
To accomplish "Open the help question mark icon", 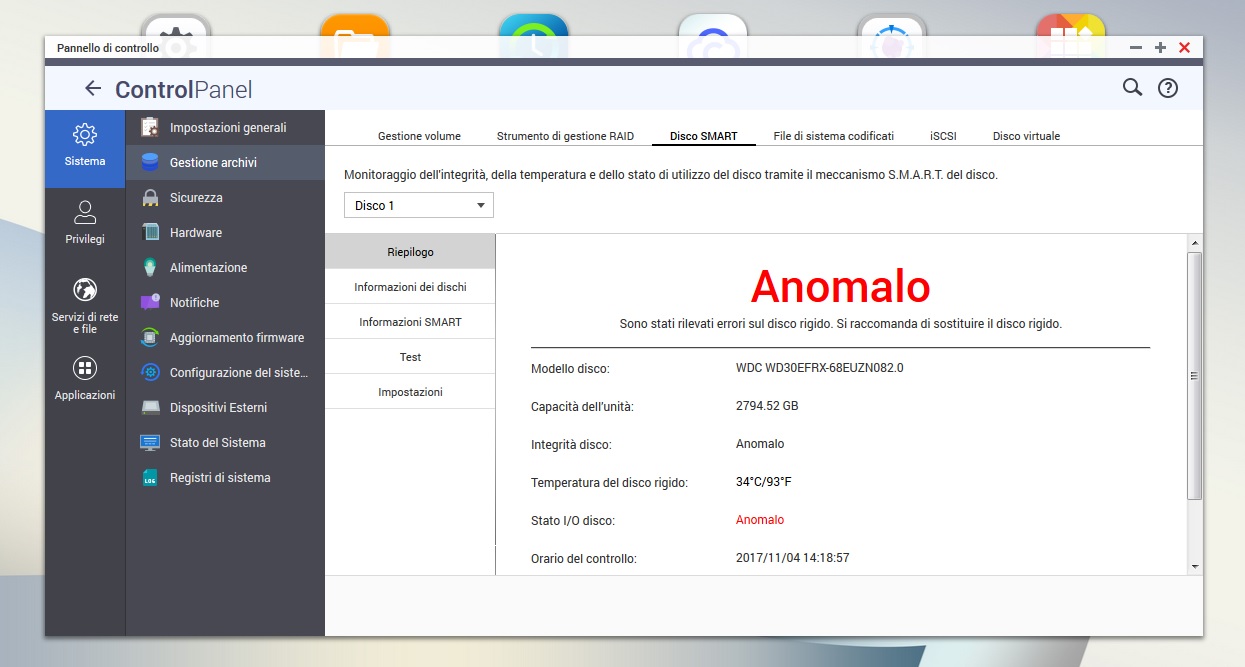I will [x=1167, y=88].
